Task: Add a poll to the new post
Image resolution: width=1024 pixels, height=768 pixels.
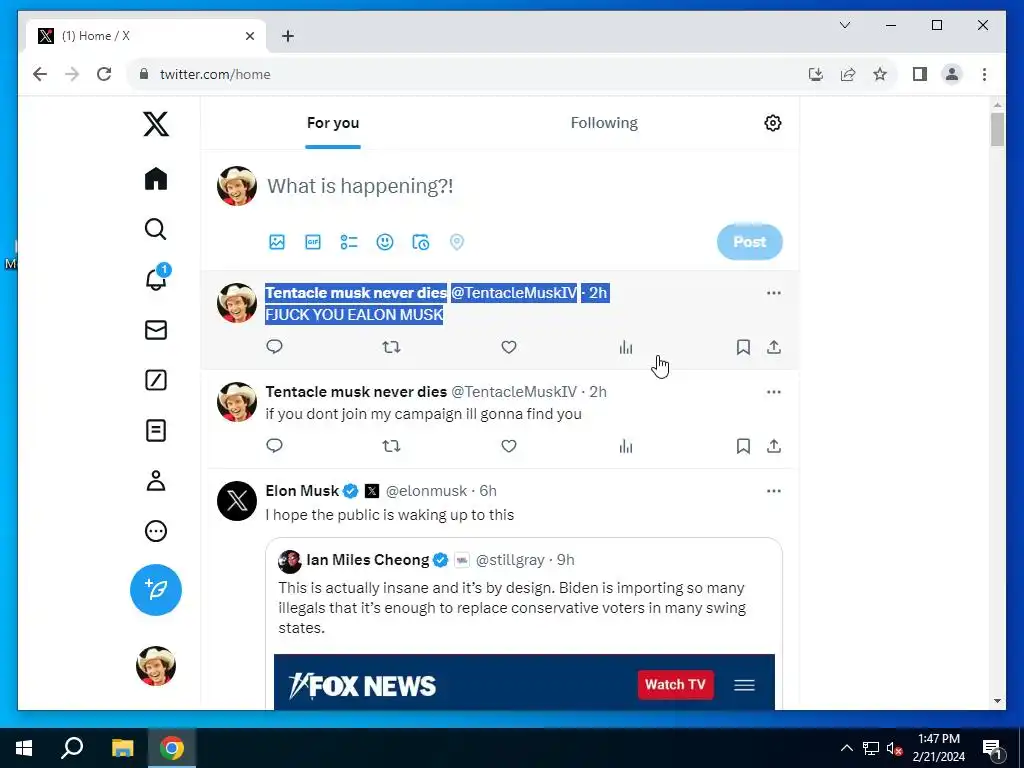Action: 349,242
